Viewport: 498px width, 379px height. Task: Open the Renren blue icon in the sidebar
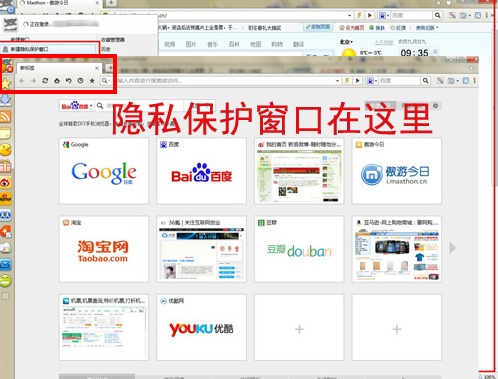(x=6, y=215)
